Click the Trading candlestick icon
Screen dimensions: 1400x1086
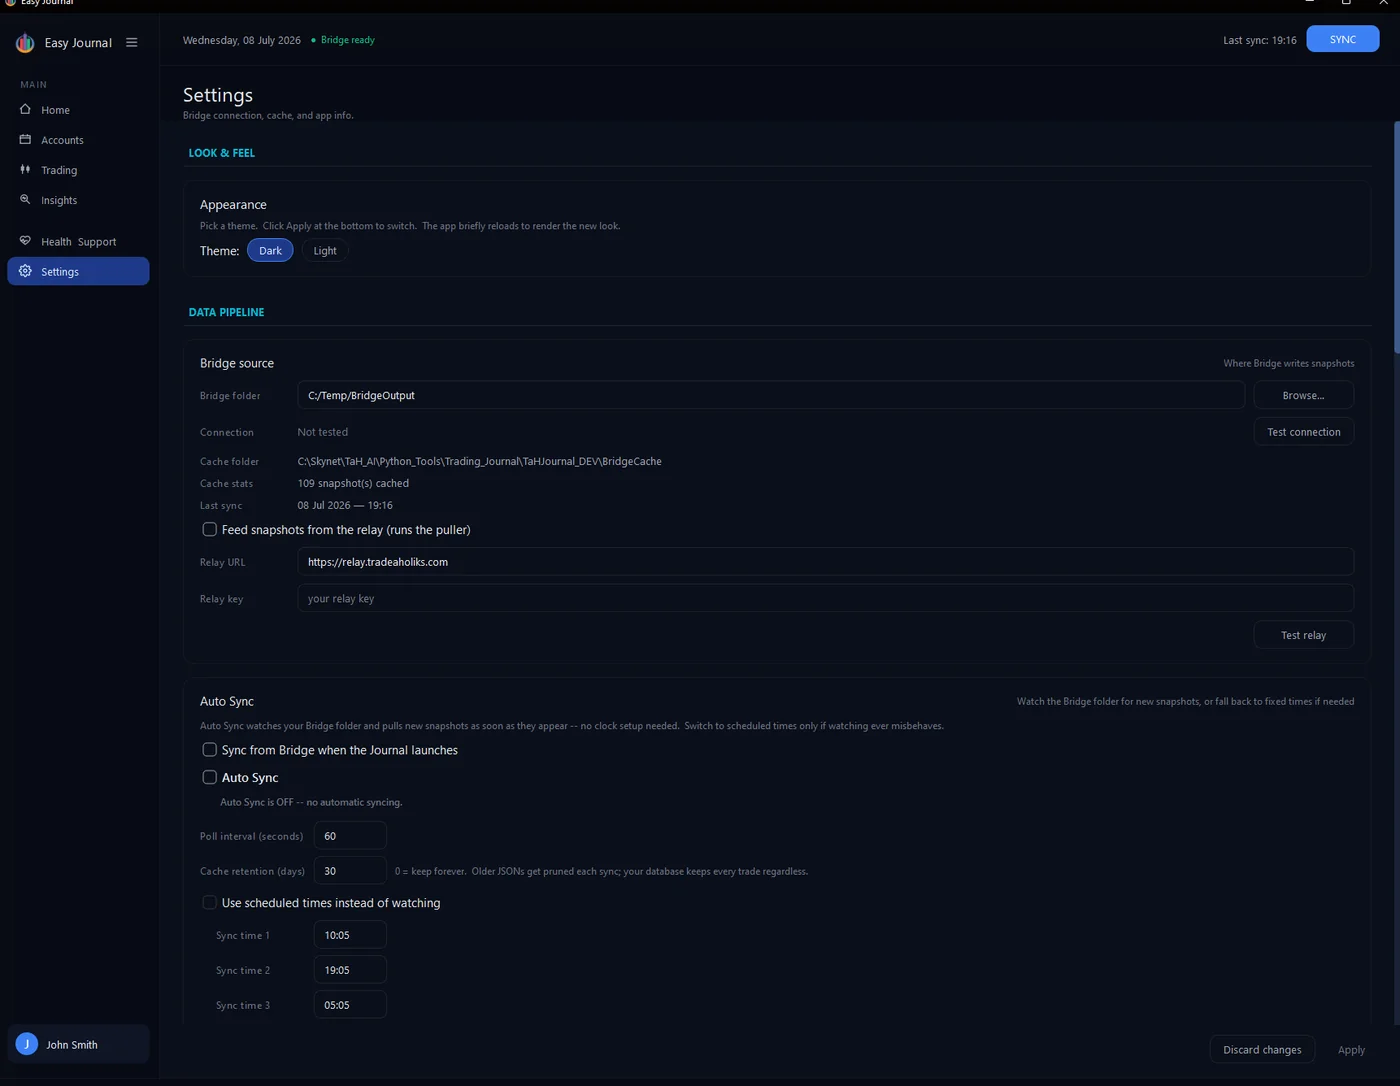25,169
